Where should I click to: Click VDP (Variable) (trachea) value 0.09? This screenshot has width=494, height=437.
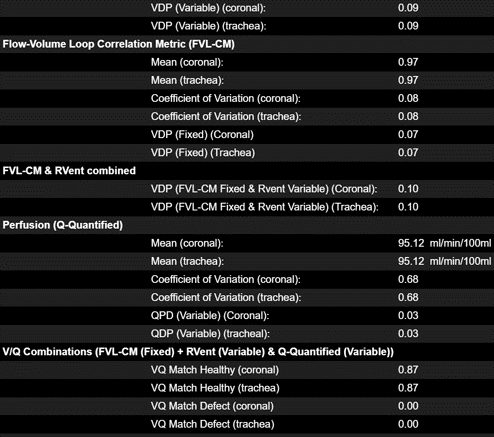click(408, 26)
